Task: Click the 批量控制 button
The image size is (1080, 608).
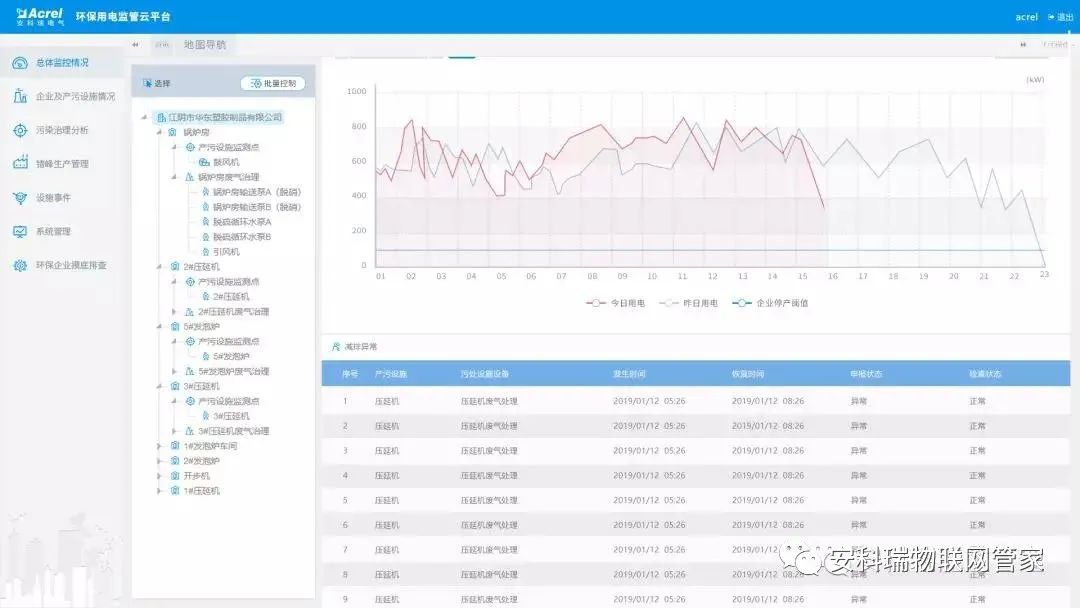Action: coord(273,83)
